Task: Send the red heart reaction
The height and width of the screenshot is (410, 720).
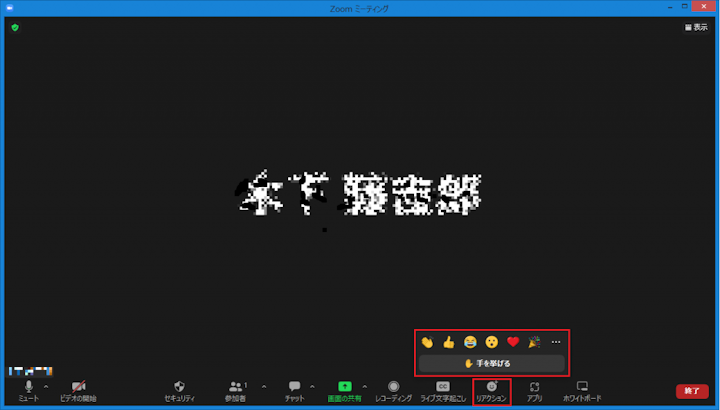Action: tap(513, 342)
